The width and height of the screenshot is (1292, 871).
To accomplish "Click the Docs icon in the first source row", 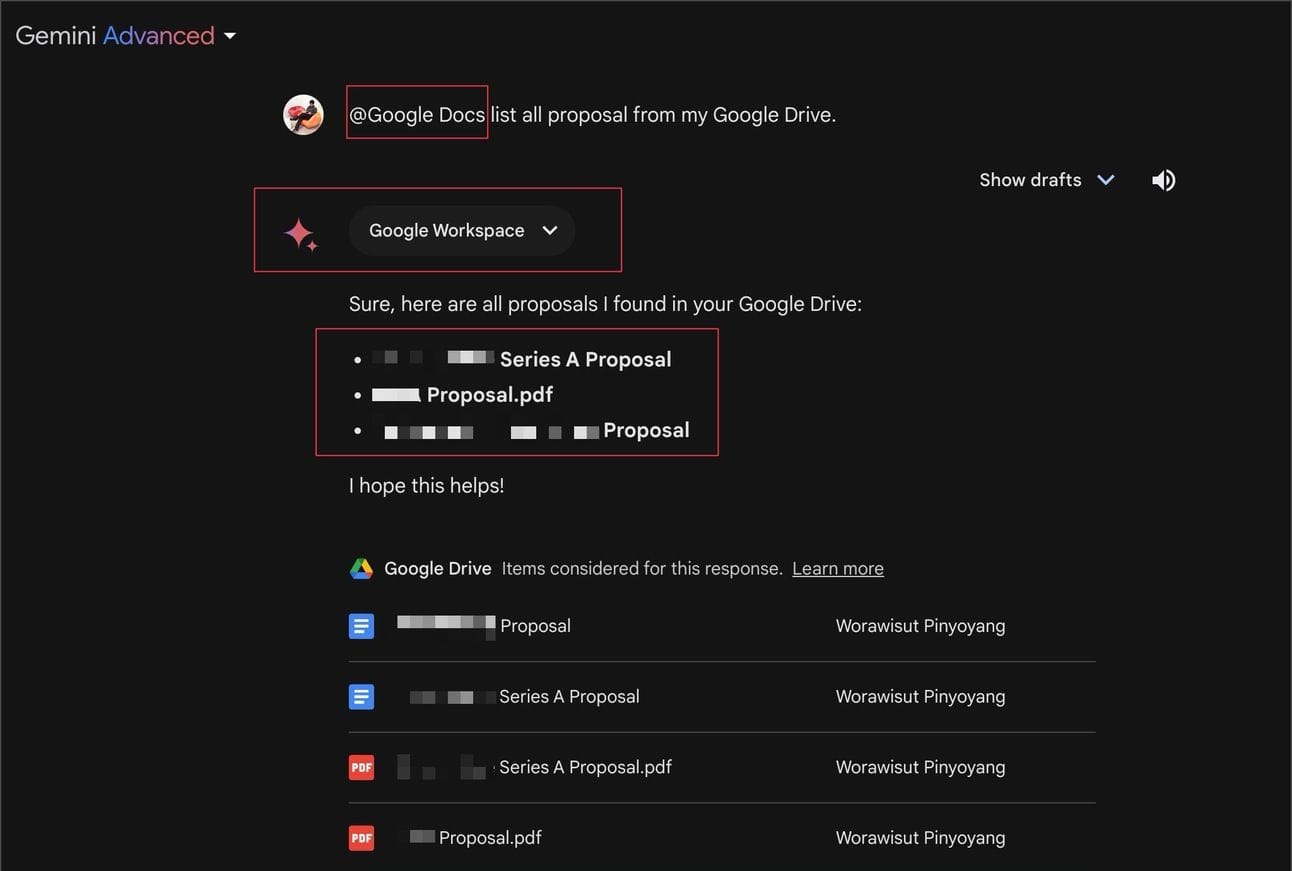I will pyautogui.click(x=361, y=627).
